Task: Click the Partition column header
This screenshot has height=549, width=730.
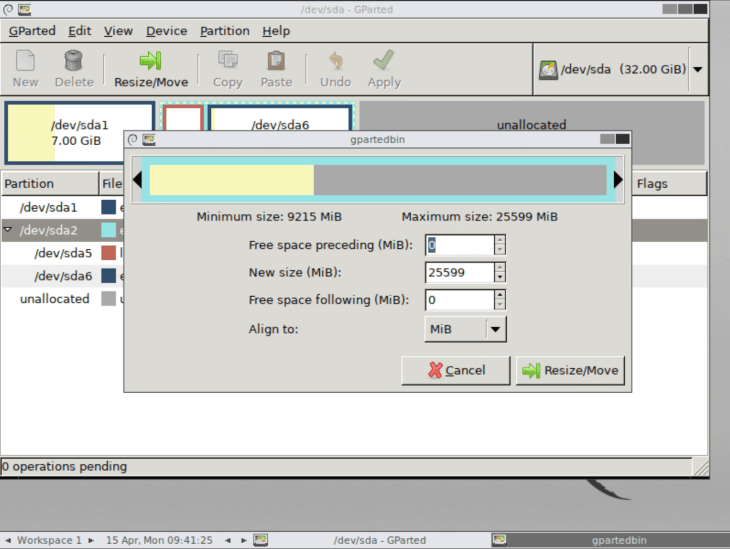Action: [50, 183]
